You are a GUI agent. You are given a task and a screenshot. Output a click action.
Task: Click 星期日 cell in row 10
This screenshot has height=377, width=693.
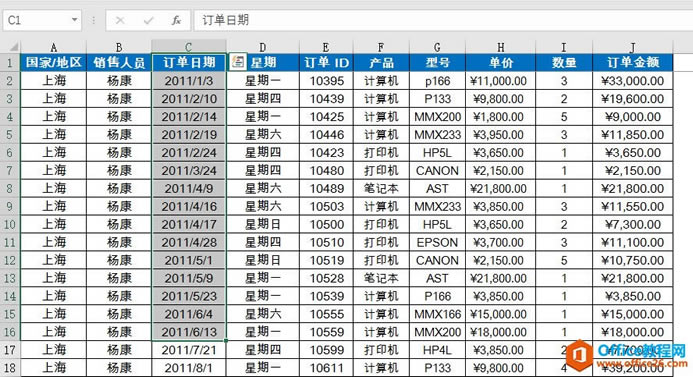(x=263, y=225)
